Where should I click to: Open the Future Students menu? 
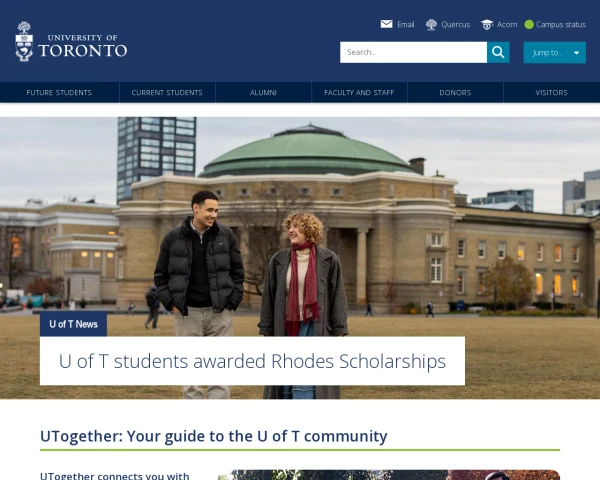pyautogui.click(x=59, y=93)
